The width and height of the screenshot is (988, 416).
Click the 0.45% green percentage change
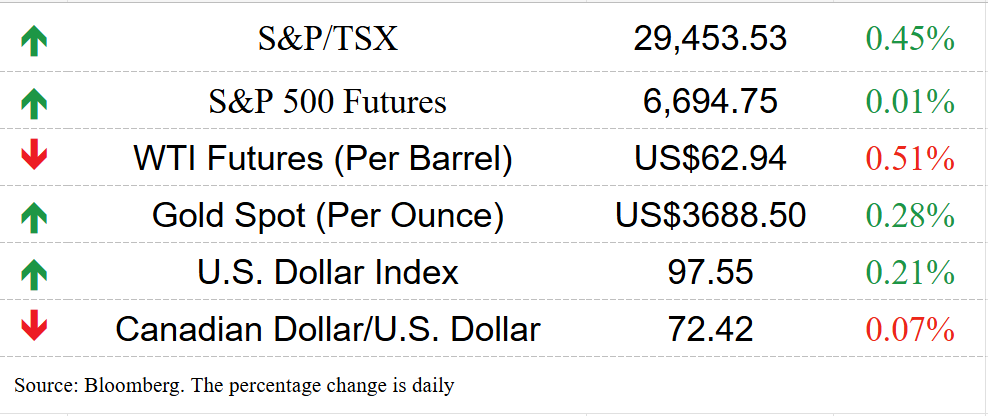tap(910, 39)
